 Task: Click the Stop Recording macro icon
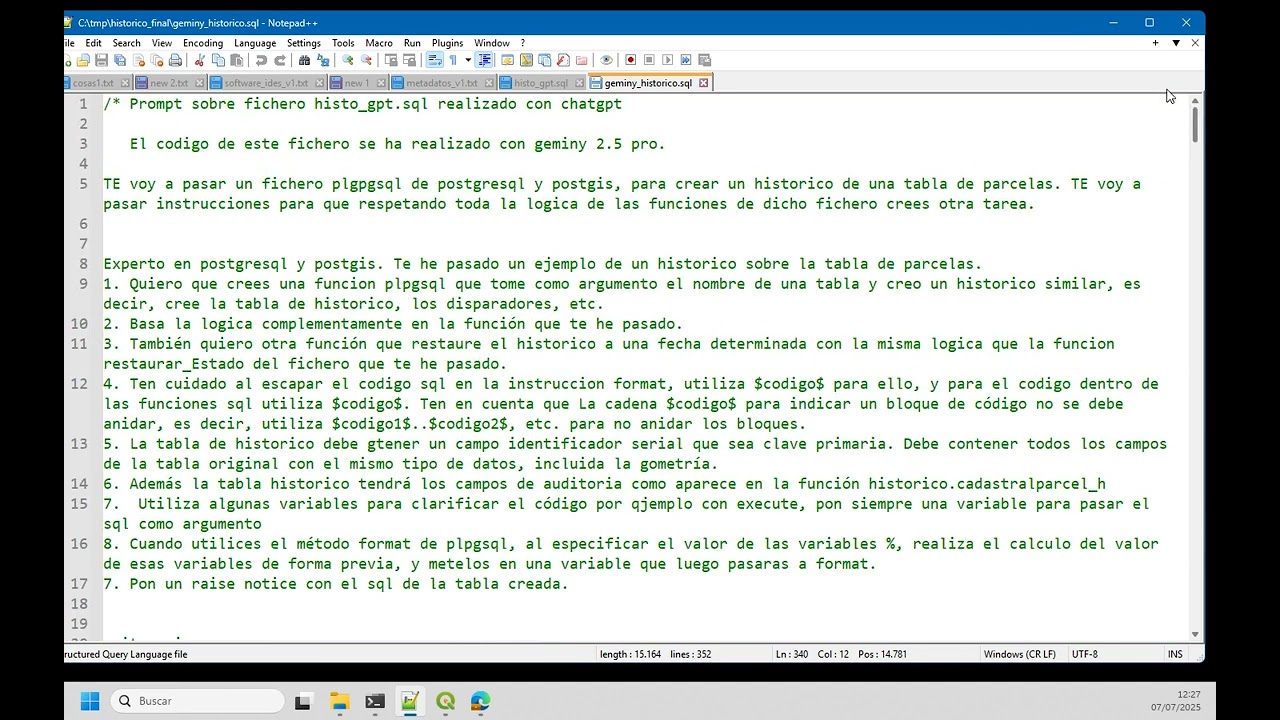pos(648,60)
